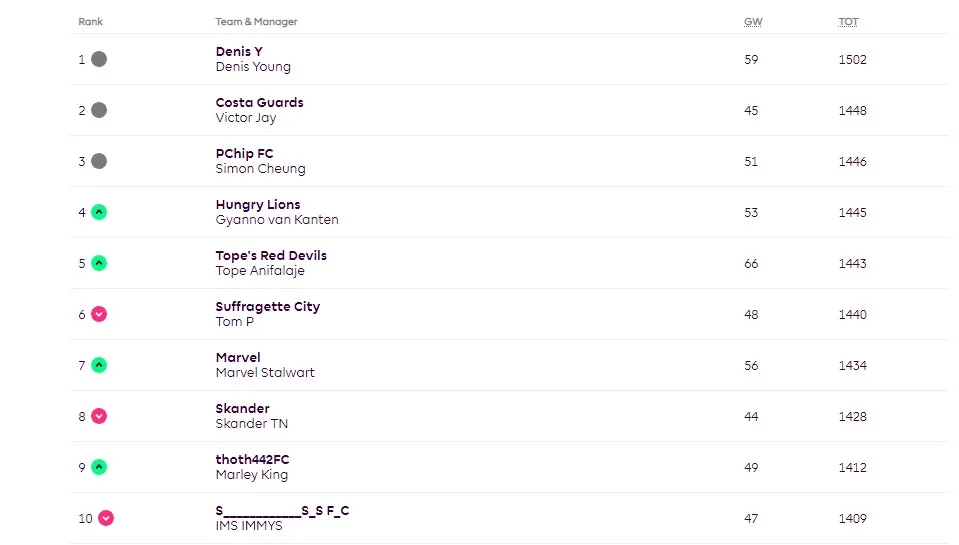959x545 pixels.
Task: Select the TOT column header
Action: click(x=848, y=21)
